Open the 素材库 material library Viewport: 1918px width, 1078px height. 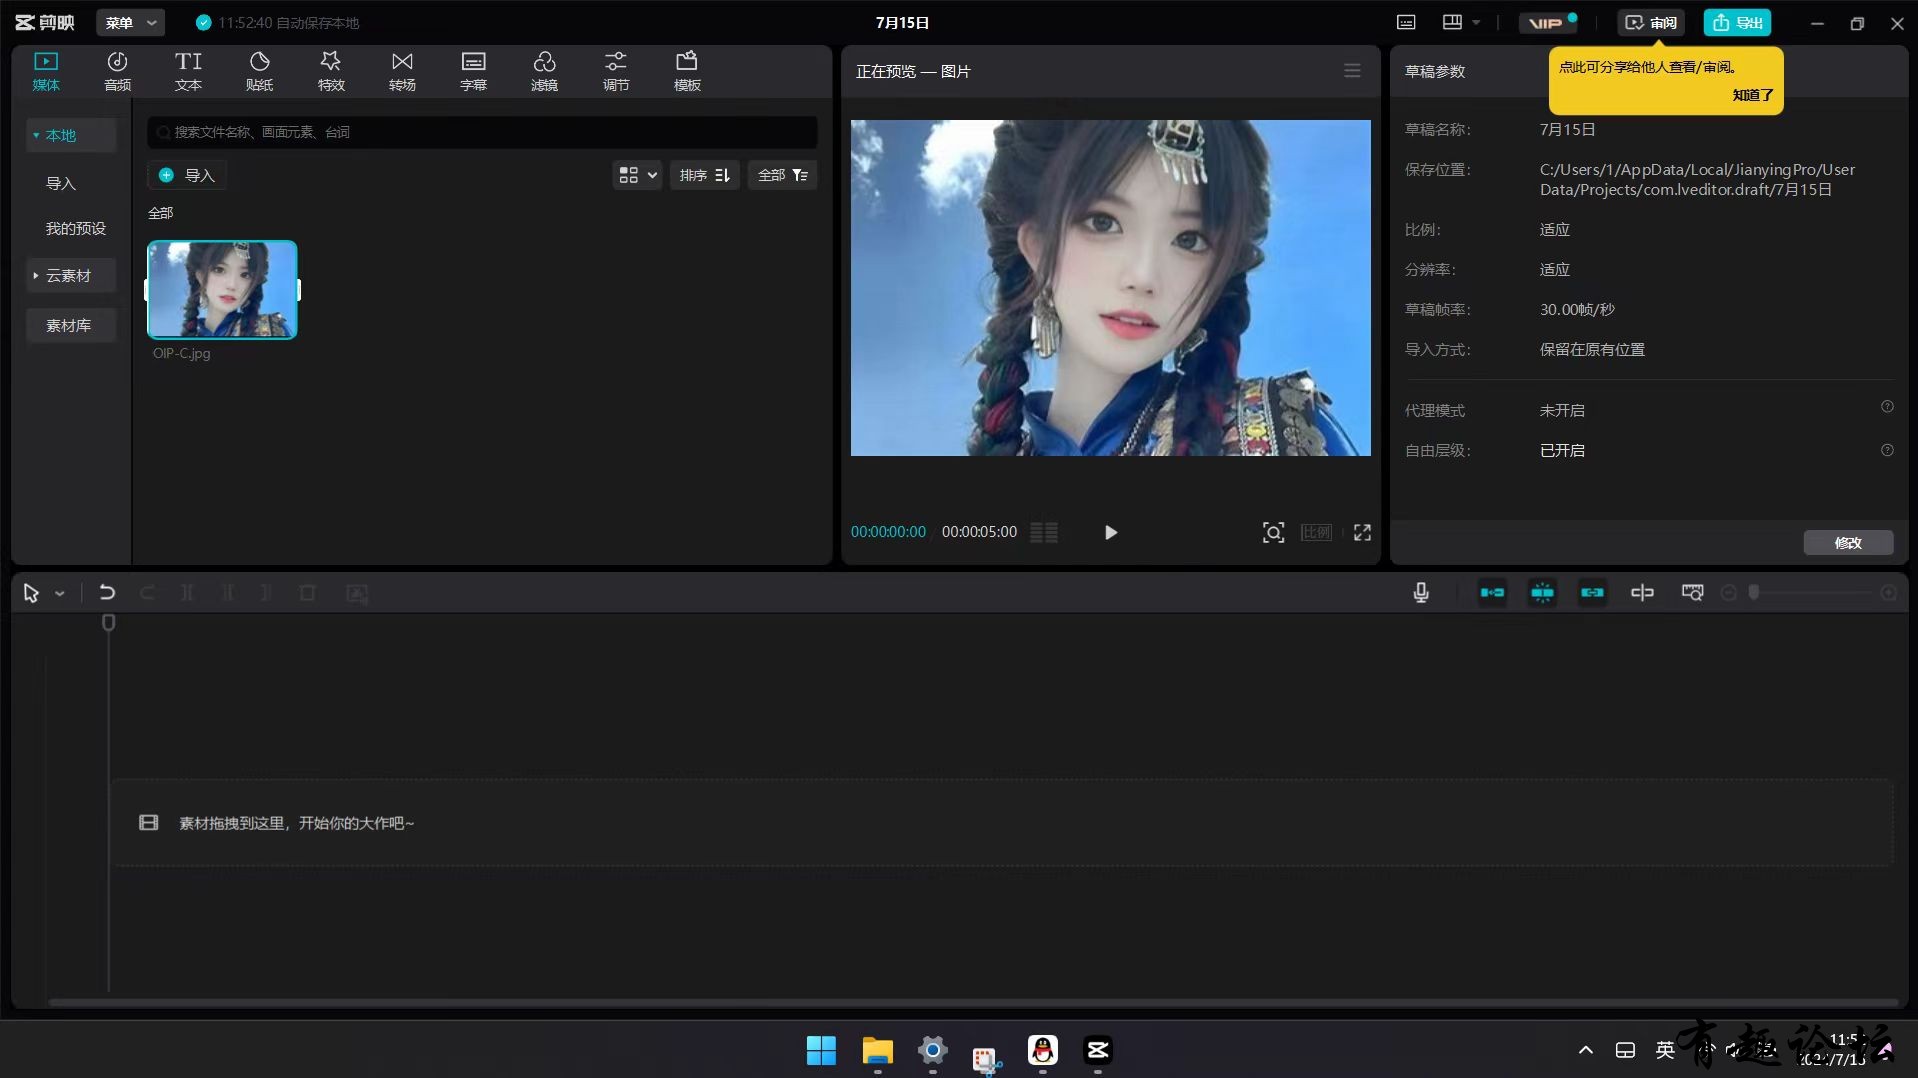pyautogui.click(x=71, y=325)
